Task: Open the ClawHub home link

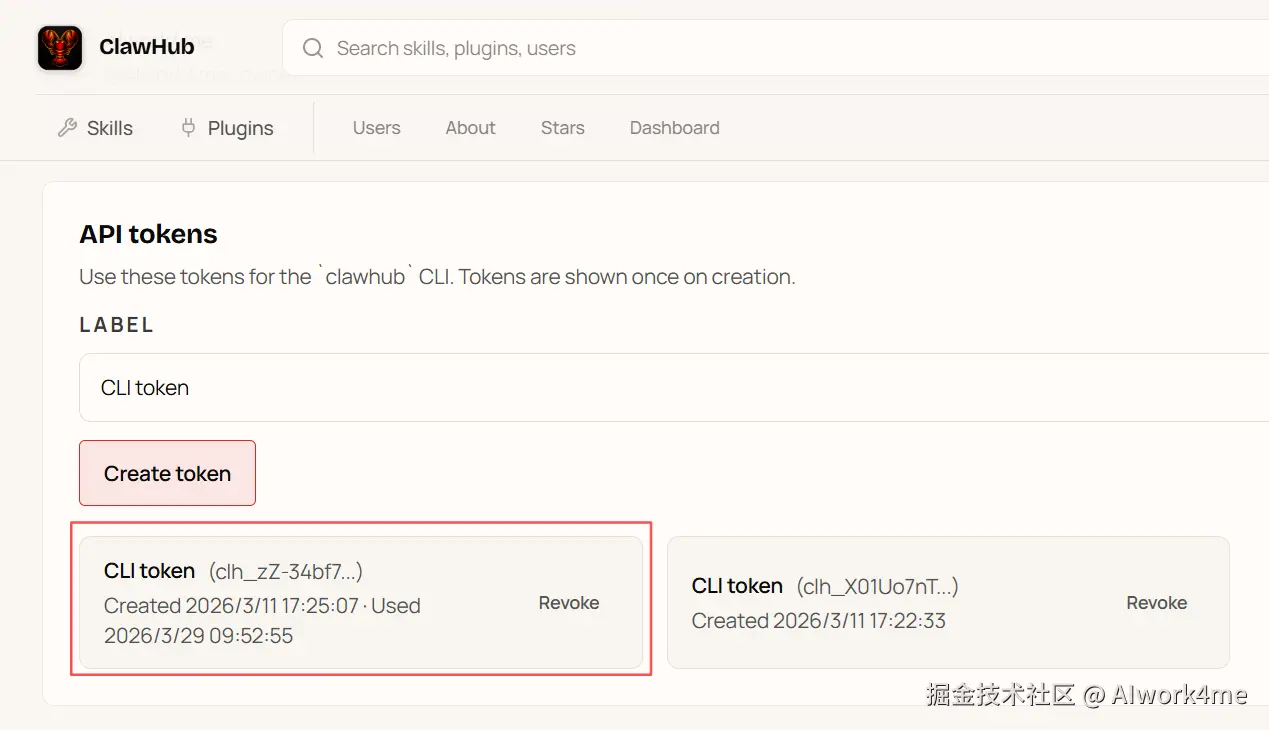Action: 116,47
